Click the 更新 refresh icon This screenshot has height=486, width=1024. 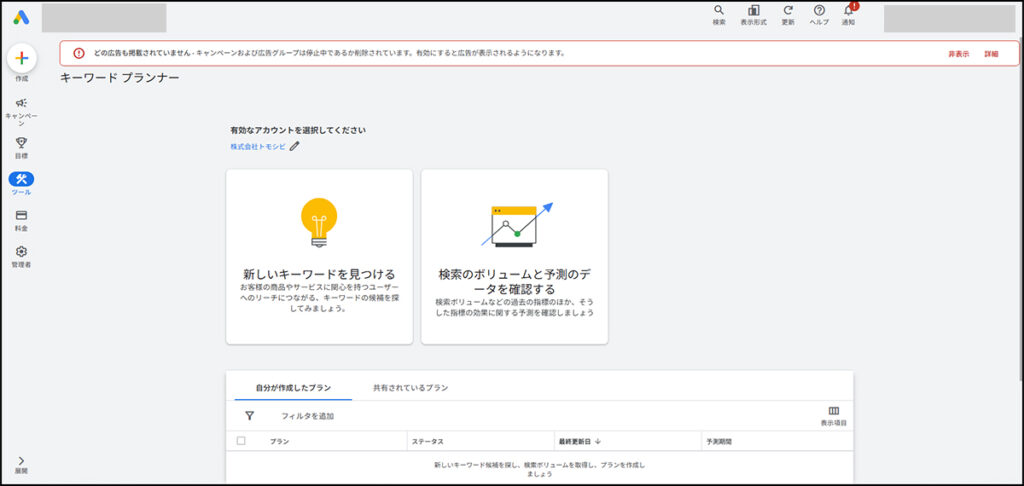click(788, 15)
